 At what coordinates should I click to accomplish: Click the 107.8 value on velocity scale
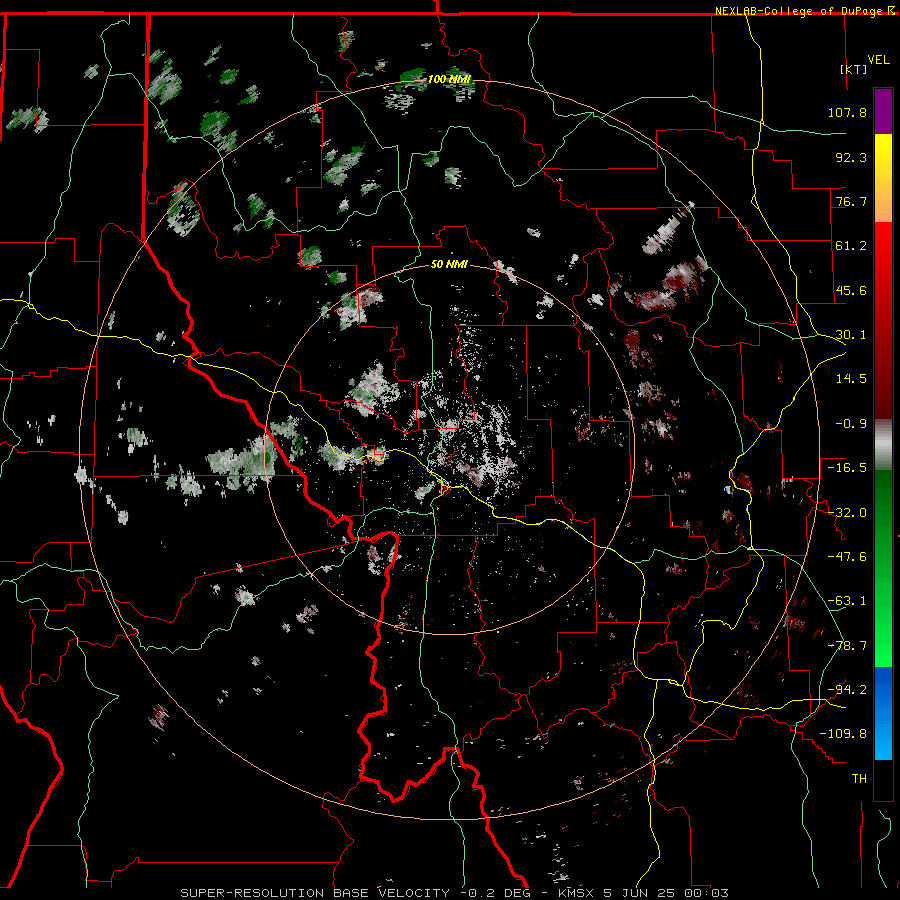coord(847,112)
